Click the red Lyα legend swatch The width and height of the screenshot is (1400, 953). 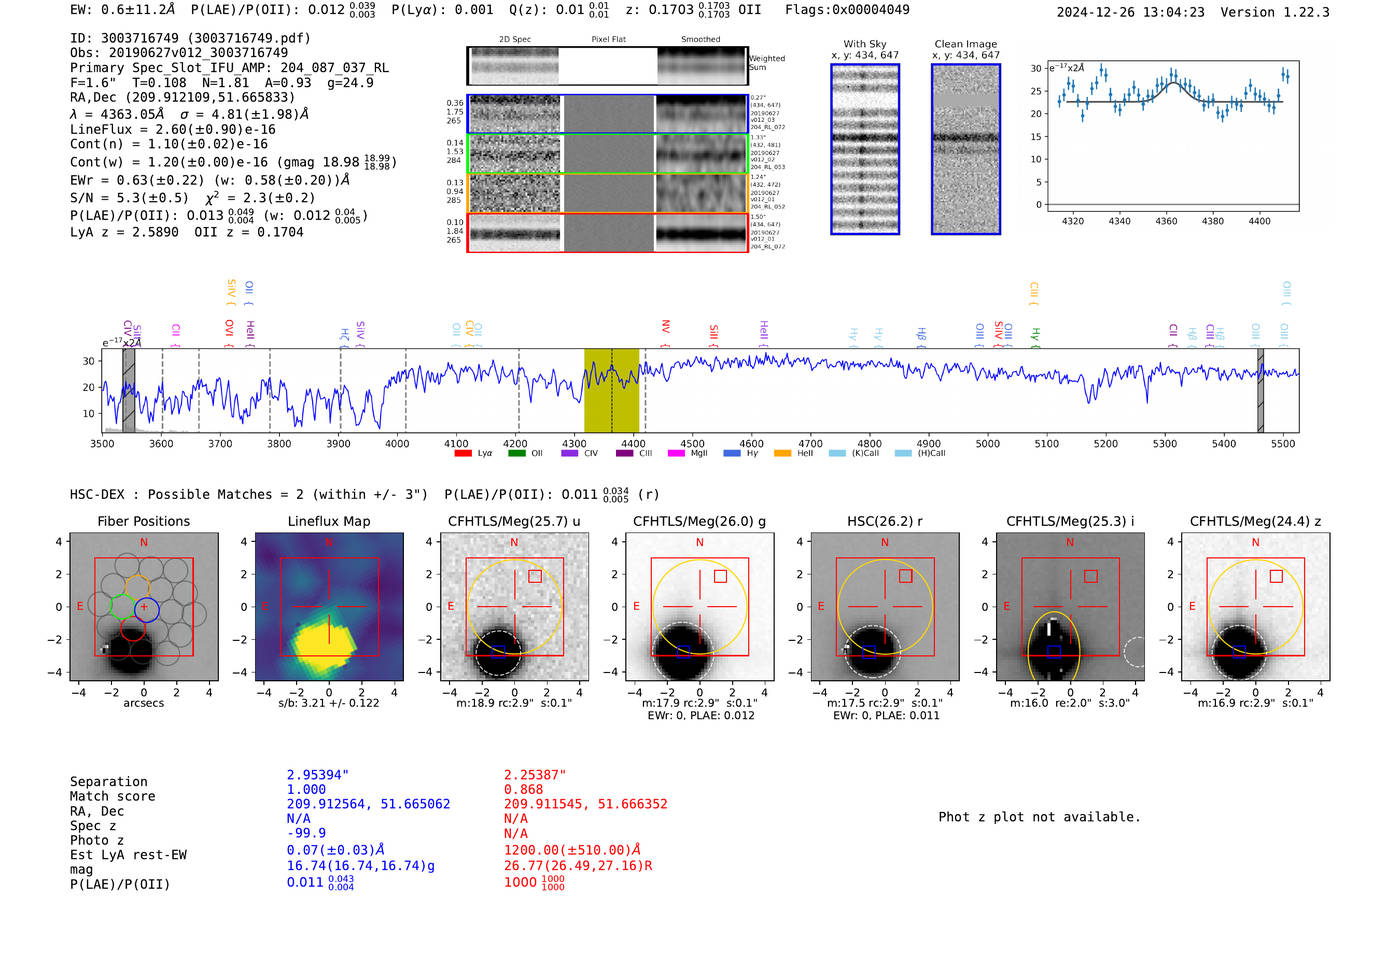[x=462, y=453]
